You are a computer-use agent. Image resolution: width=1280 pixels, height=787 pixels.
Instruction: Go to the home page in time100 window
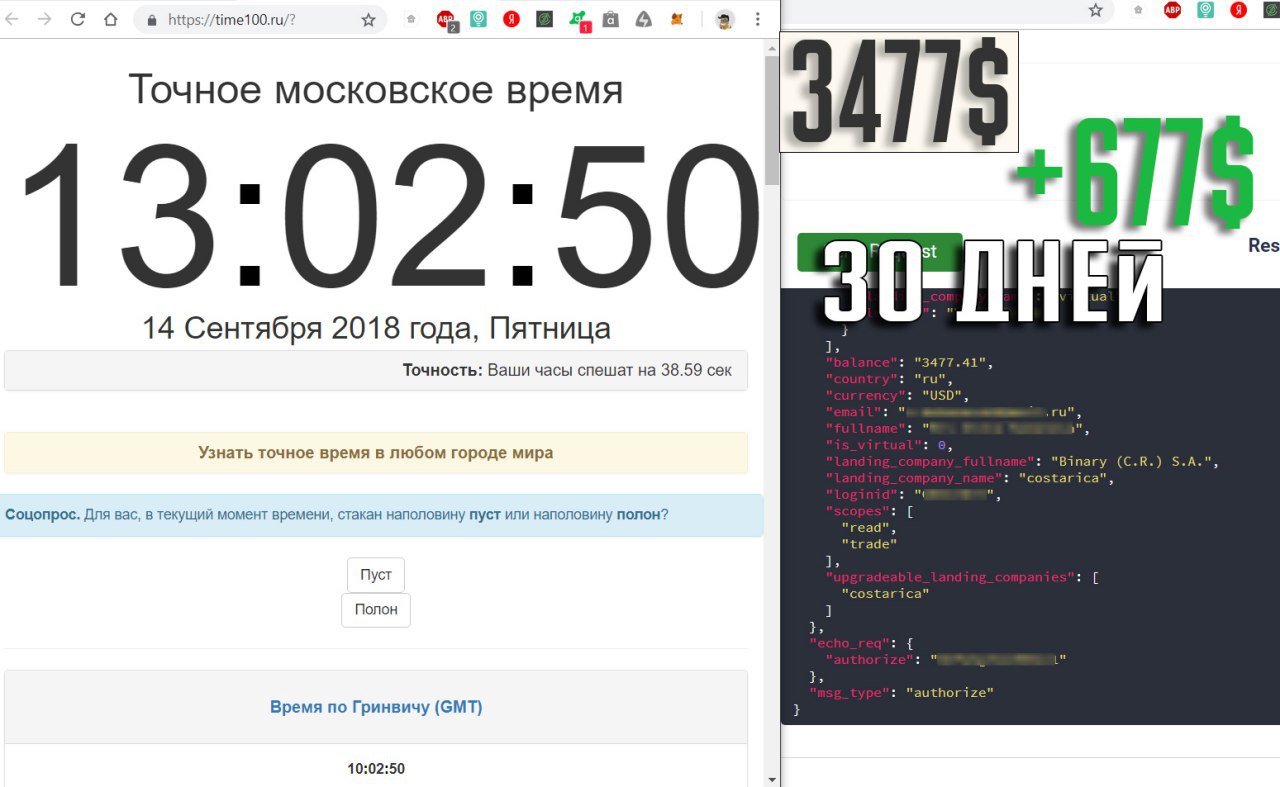(110, 19)
